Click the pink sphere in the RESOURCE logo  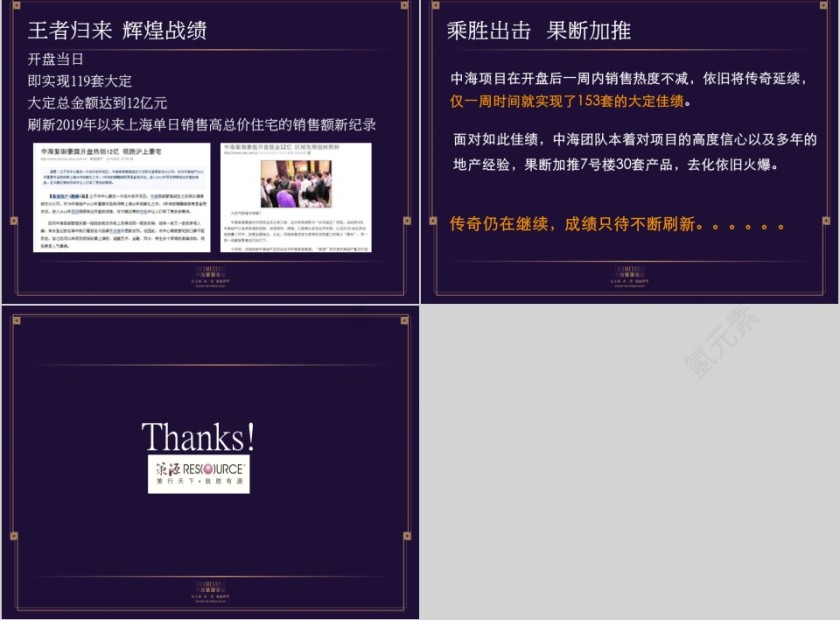point(208,471)
